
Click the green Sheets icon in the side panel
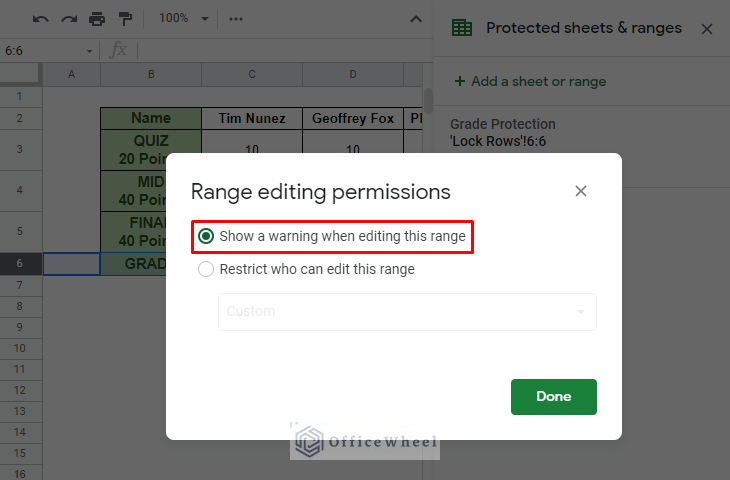point(462,28)
